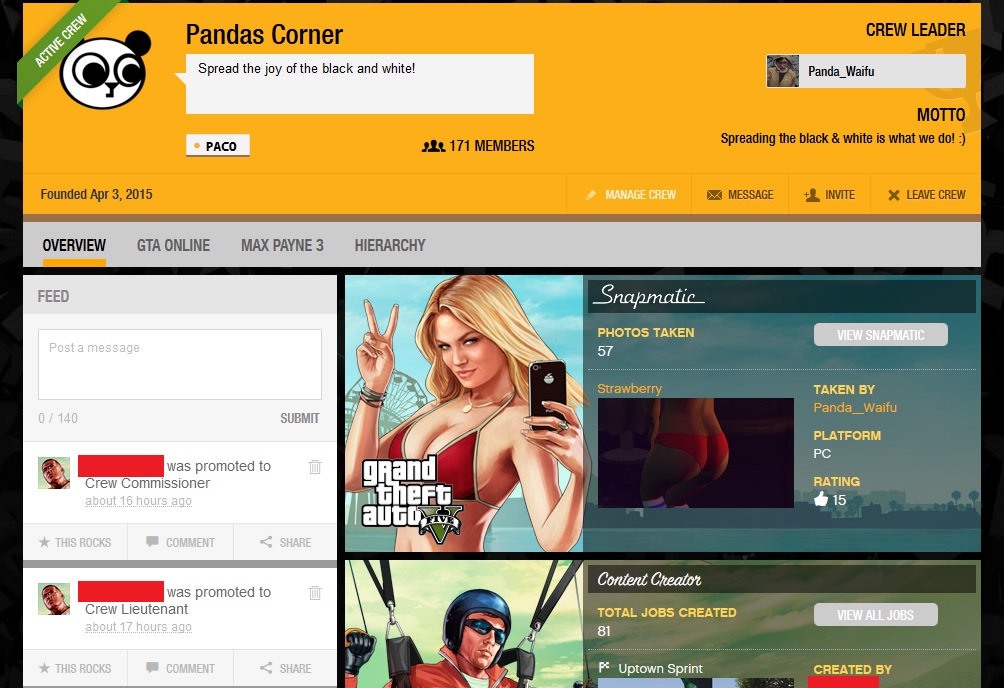Click Panda_Waifu crew leader avatar
The height and width of the screenshot is (688, 1004).
782,71
